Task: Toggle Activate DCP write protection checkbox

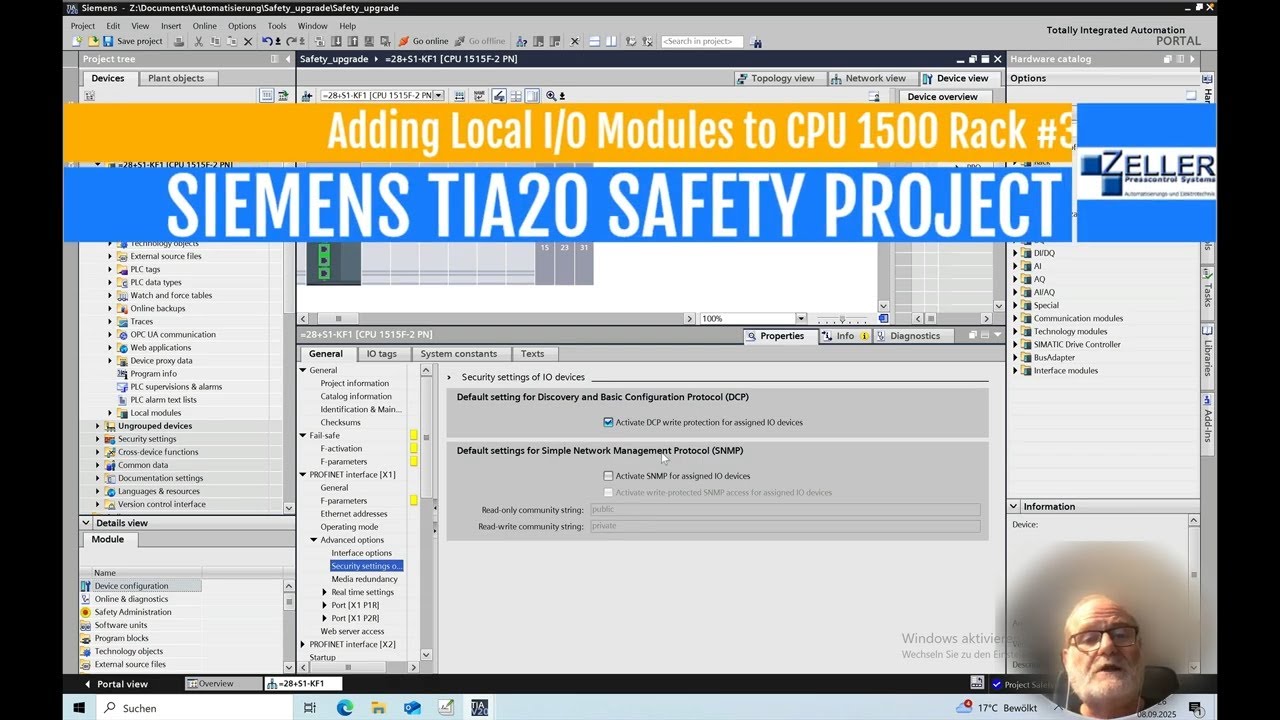Action: pos(608,422)
